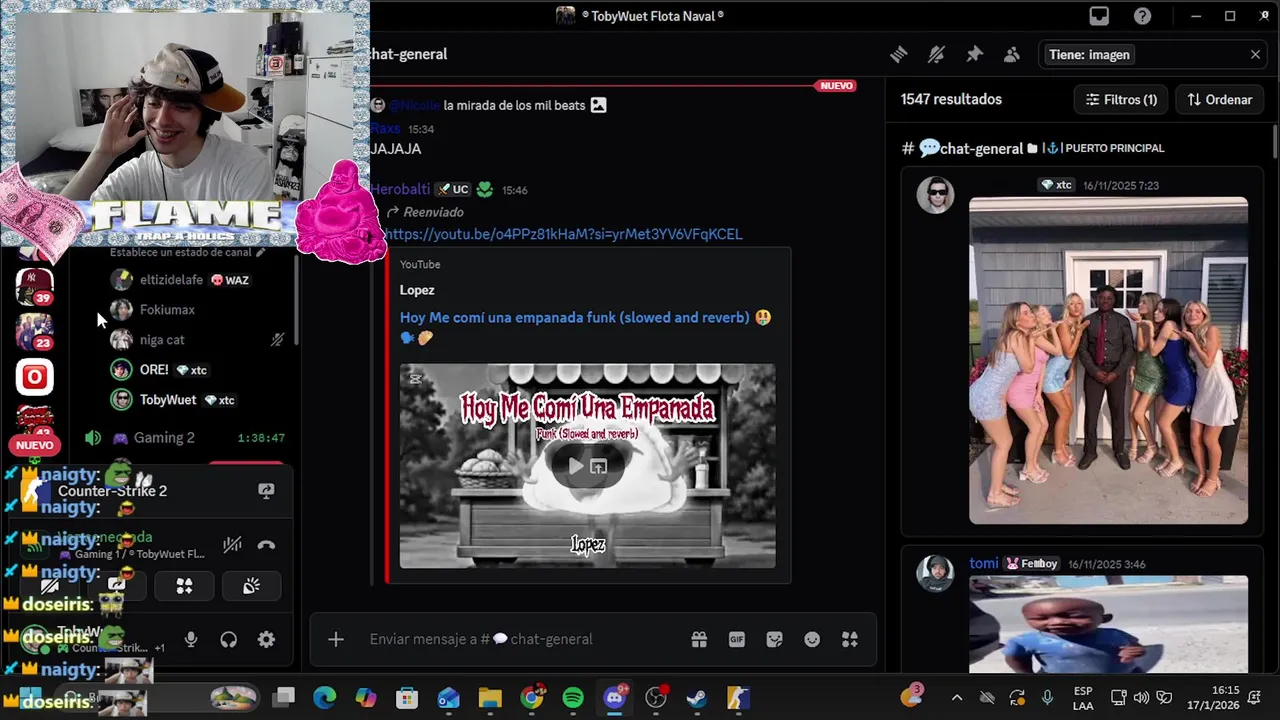Image resolution: width=1280 pixels, height=720 pixels.
Task: Open the folder icon beside chat-general results header
Action: click(x=1032, y=148)
